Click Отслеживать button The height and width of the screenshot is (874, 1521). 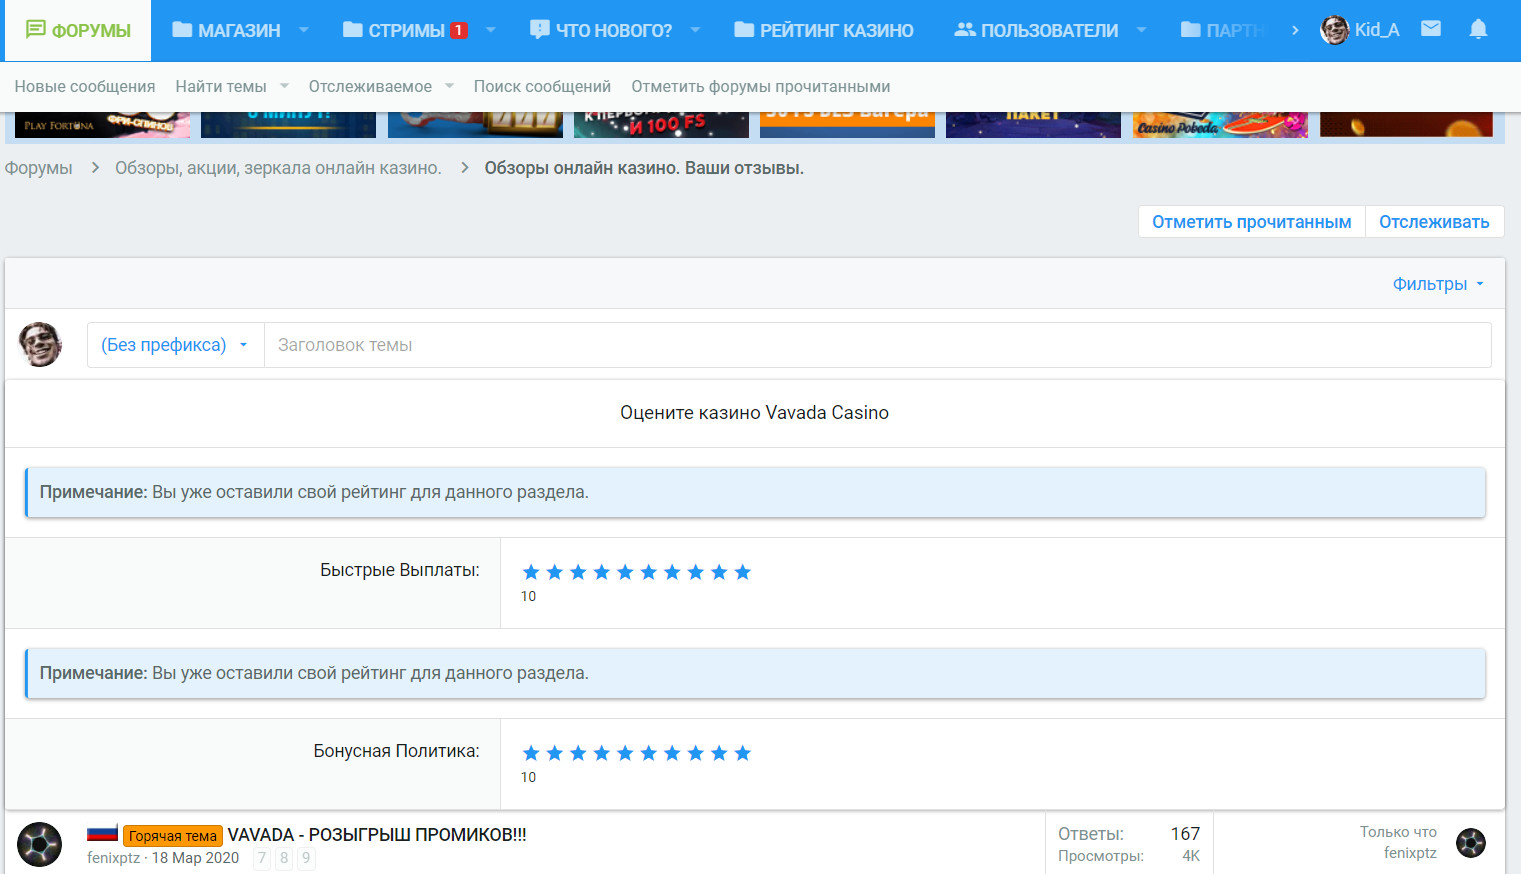pyautogui.click(x=1434, y=222)
